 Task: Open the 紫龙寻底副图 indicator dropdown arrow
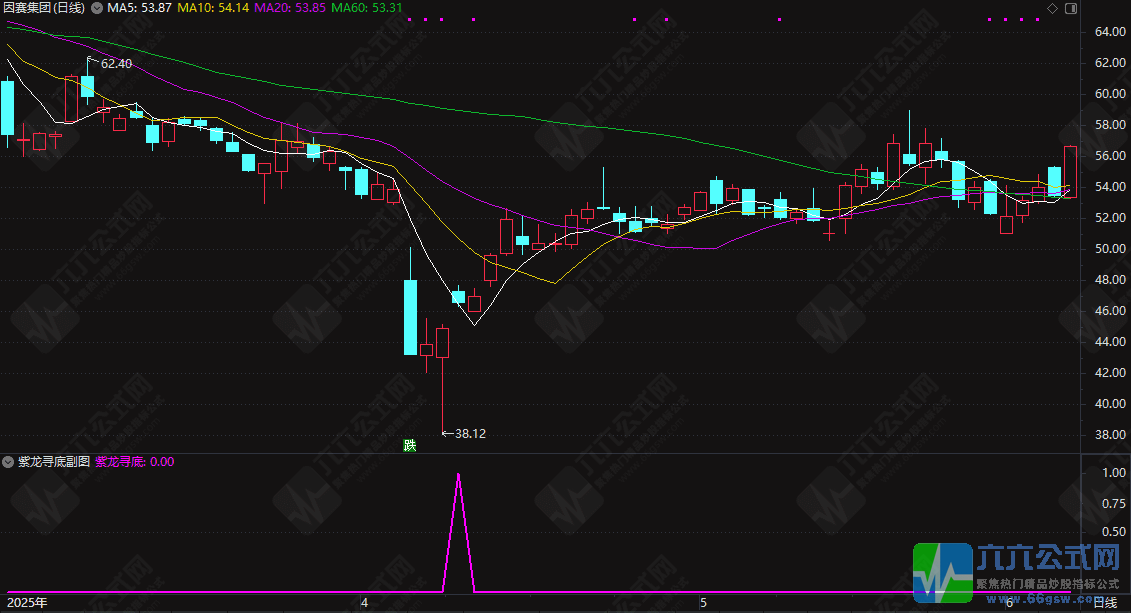[x=9, y=462]
